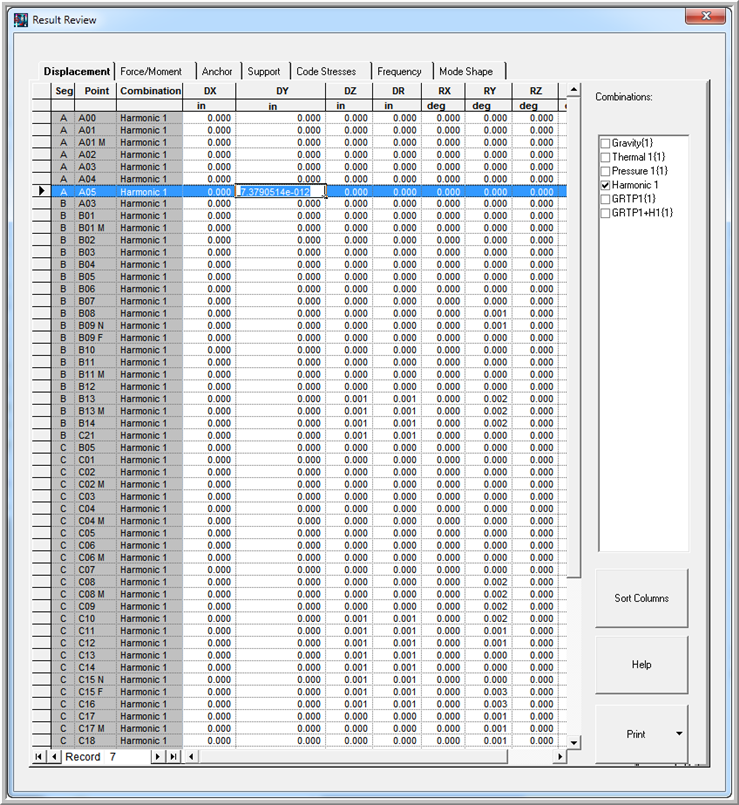
Task: Switch to the Code Stresses tab
Action: click(326, 71)
